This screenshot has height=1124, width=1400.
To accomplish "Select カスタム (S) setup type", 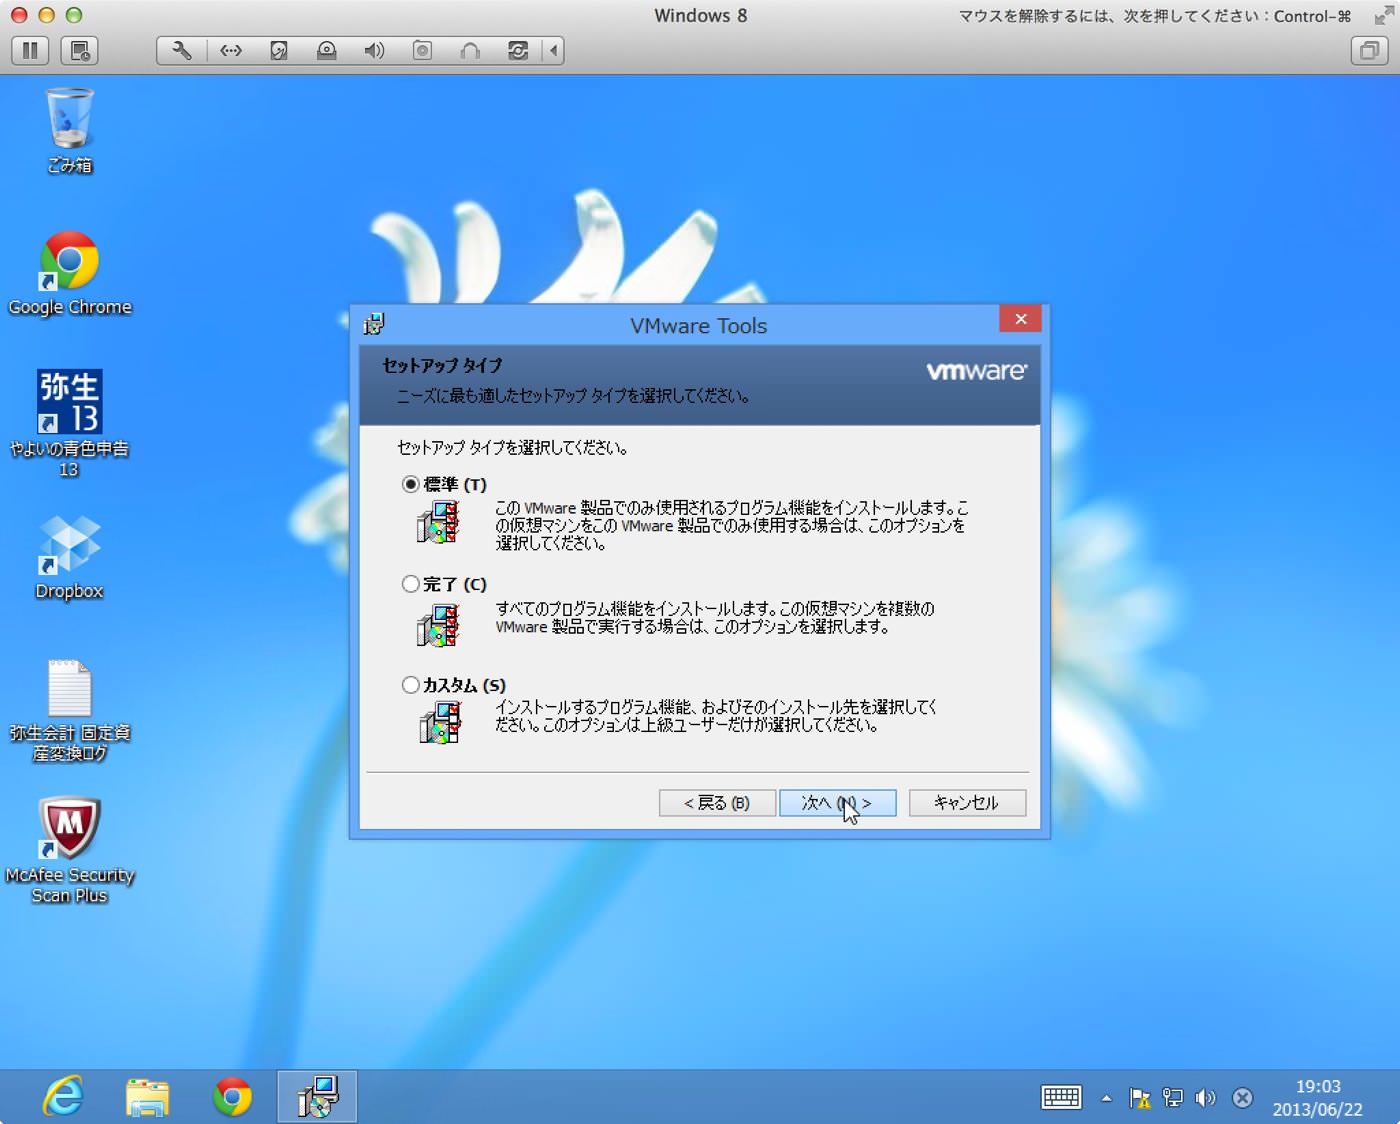I will click(410, 685).
